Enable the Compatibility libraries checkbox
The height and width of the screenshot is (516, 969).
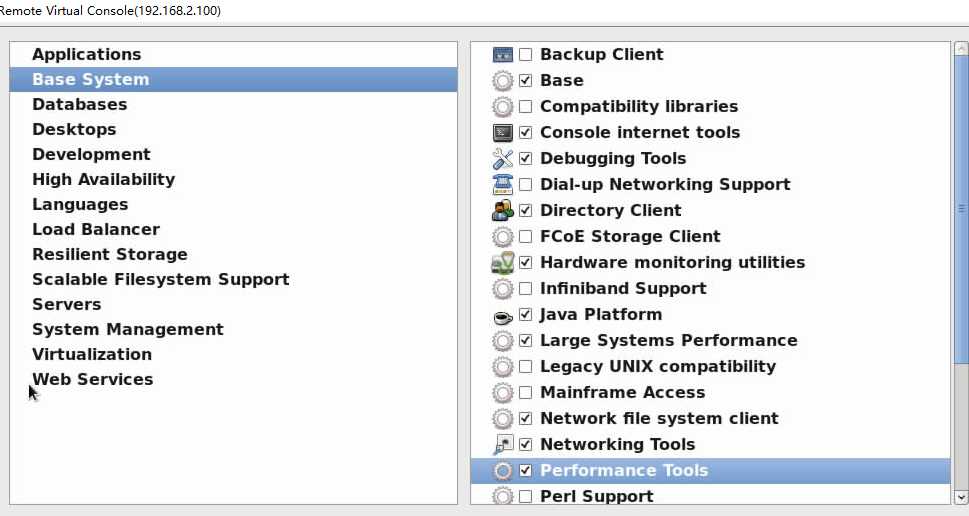pyautogui.click(x=526, y=107)
